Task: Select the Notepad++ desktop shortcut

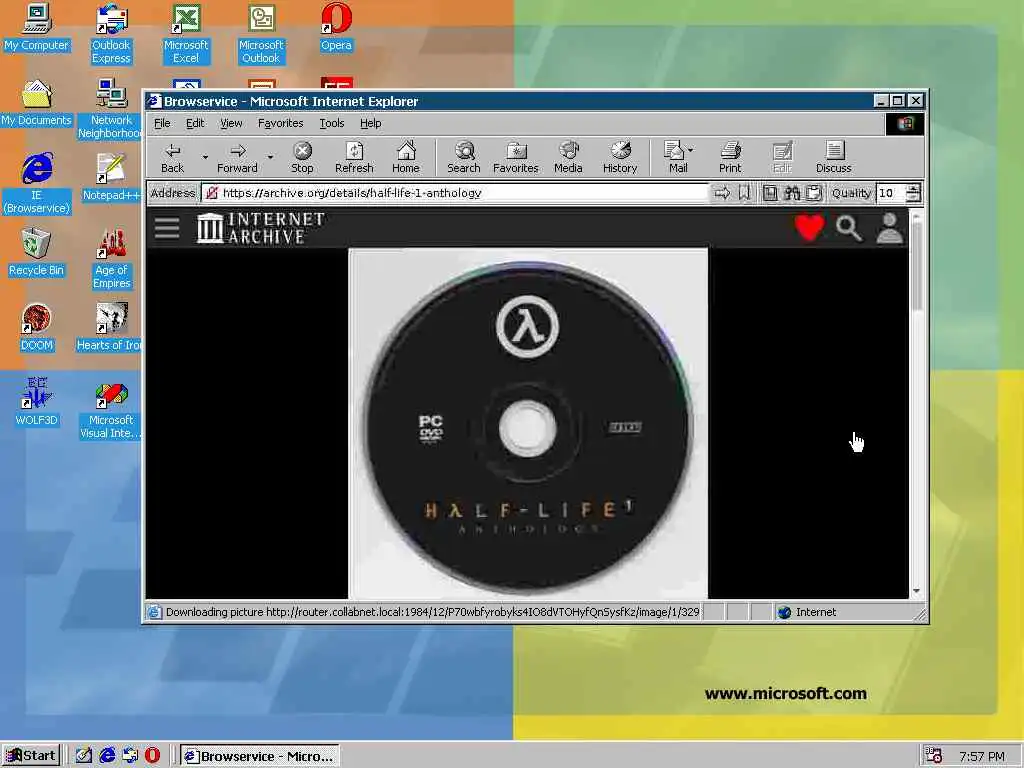Action: coord(111,178)
